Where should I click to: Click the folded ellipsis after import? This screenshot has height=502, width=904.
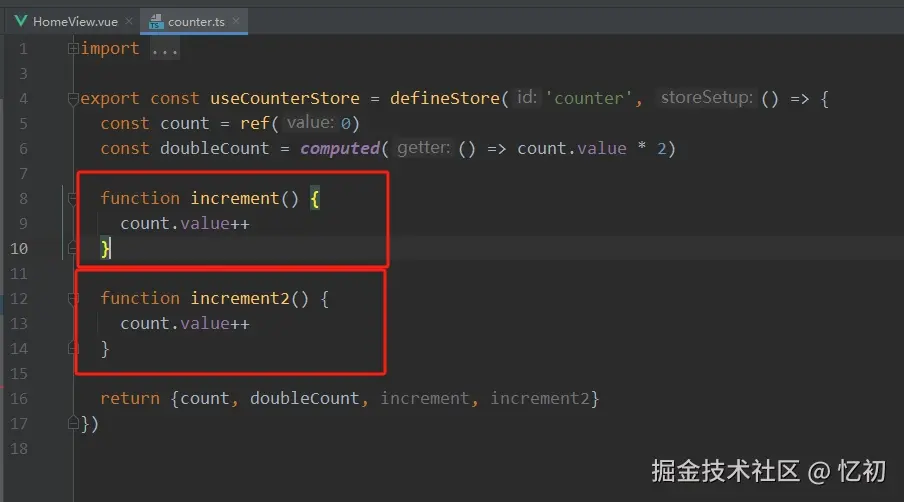pyautogui.click(x=164, y=49)
